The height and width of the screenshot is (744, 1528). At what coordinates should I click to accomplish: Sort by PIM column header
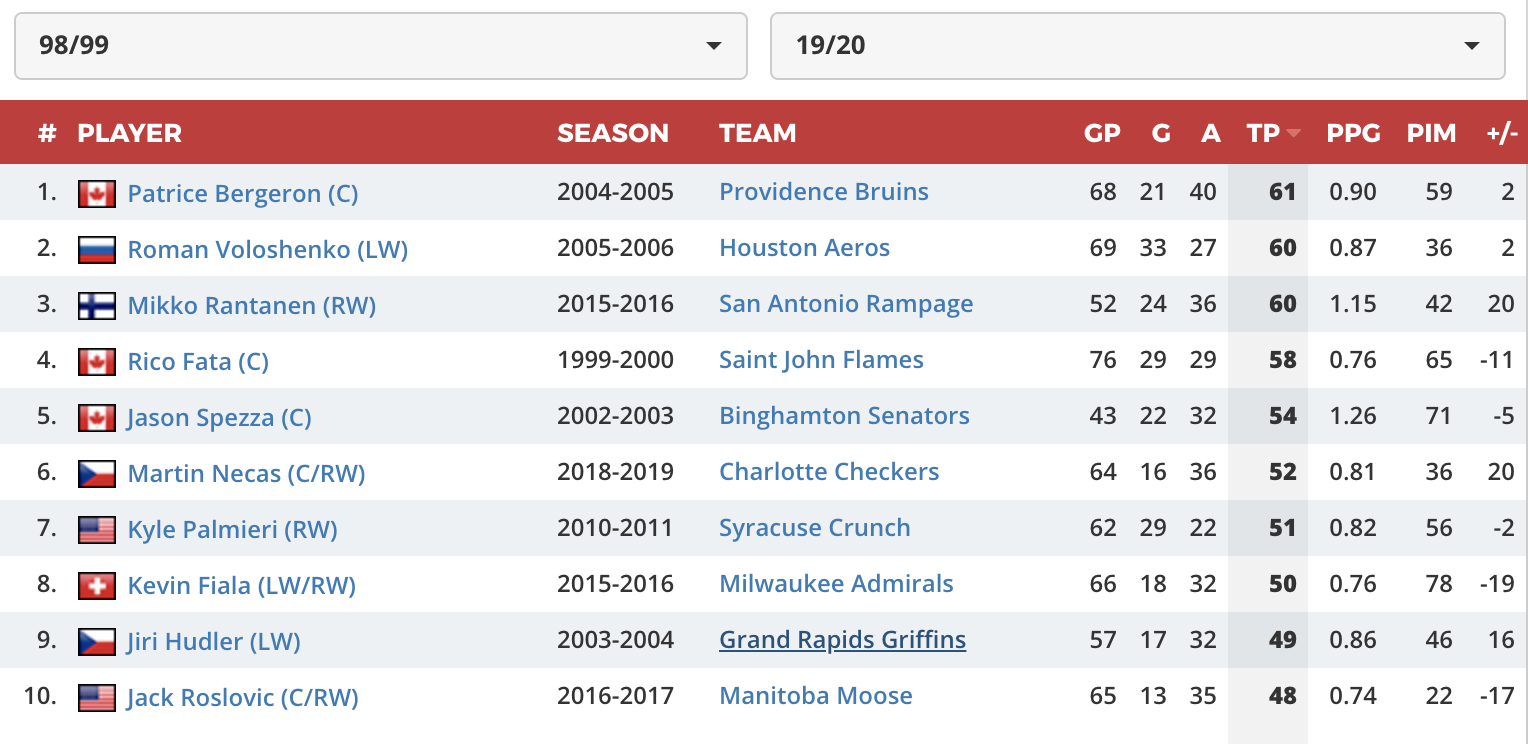pyautogui.click(x=1431, y=133)
